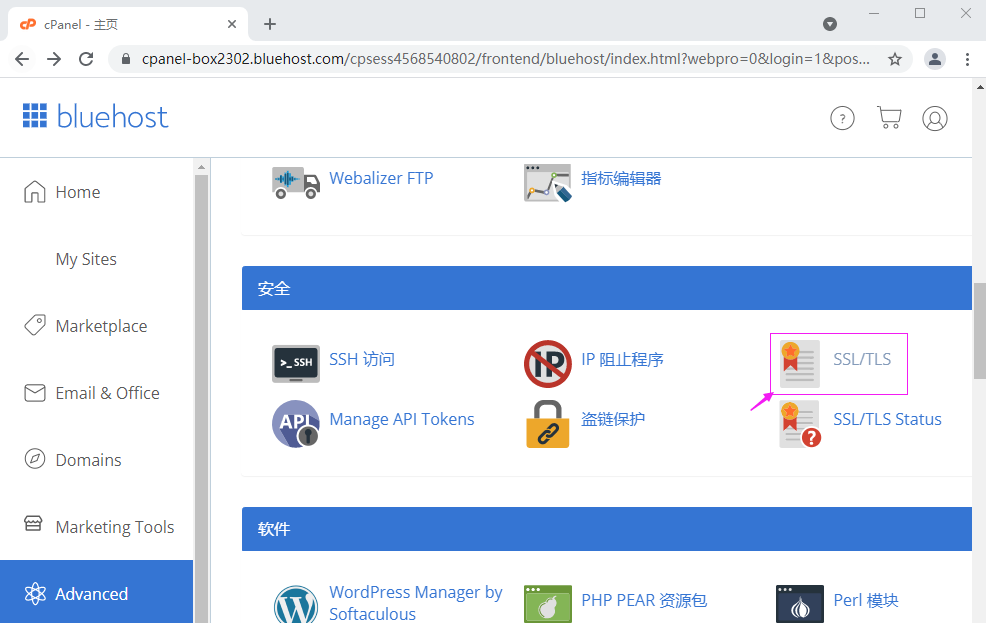Image resolution: width=986 pixels, height=623 pixels.
Task: Click the SSL/TLS Status certificate icon
Action: [800, 424]
